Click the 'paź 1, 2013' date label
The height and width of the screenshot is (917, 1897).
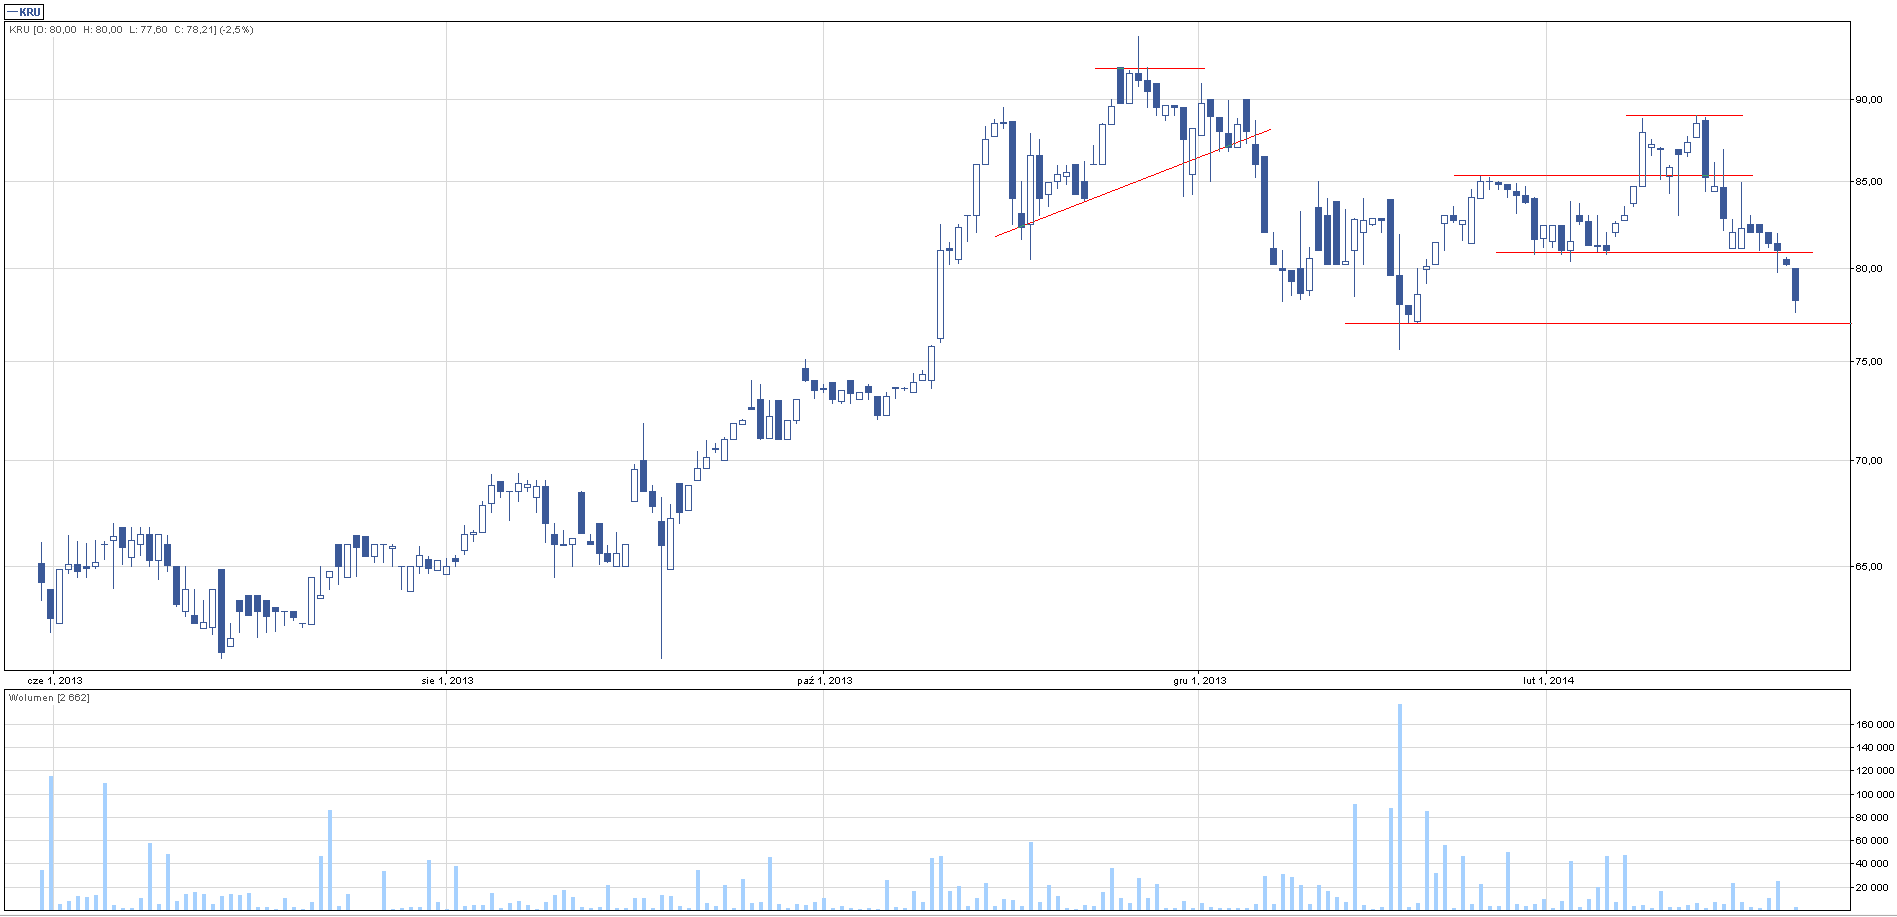tap(824, 681)
